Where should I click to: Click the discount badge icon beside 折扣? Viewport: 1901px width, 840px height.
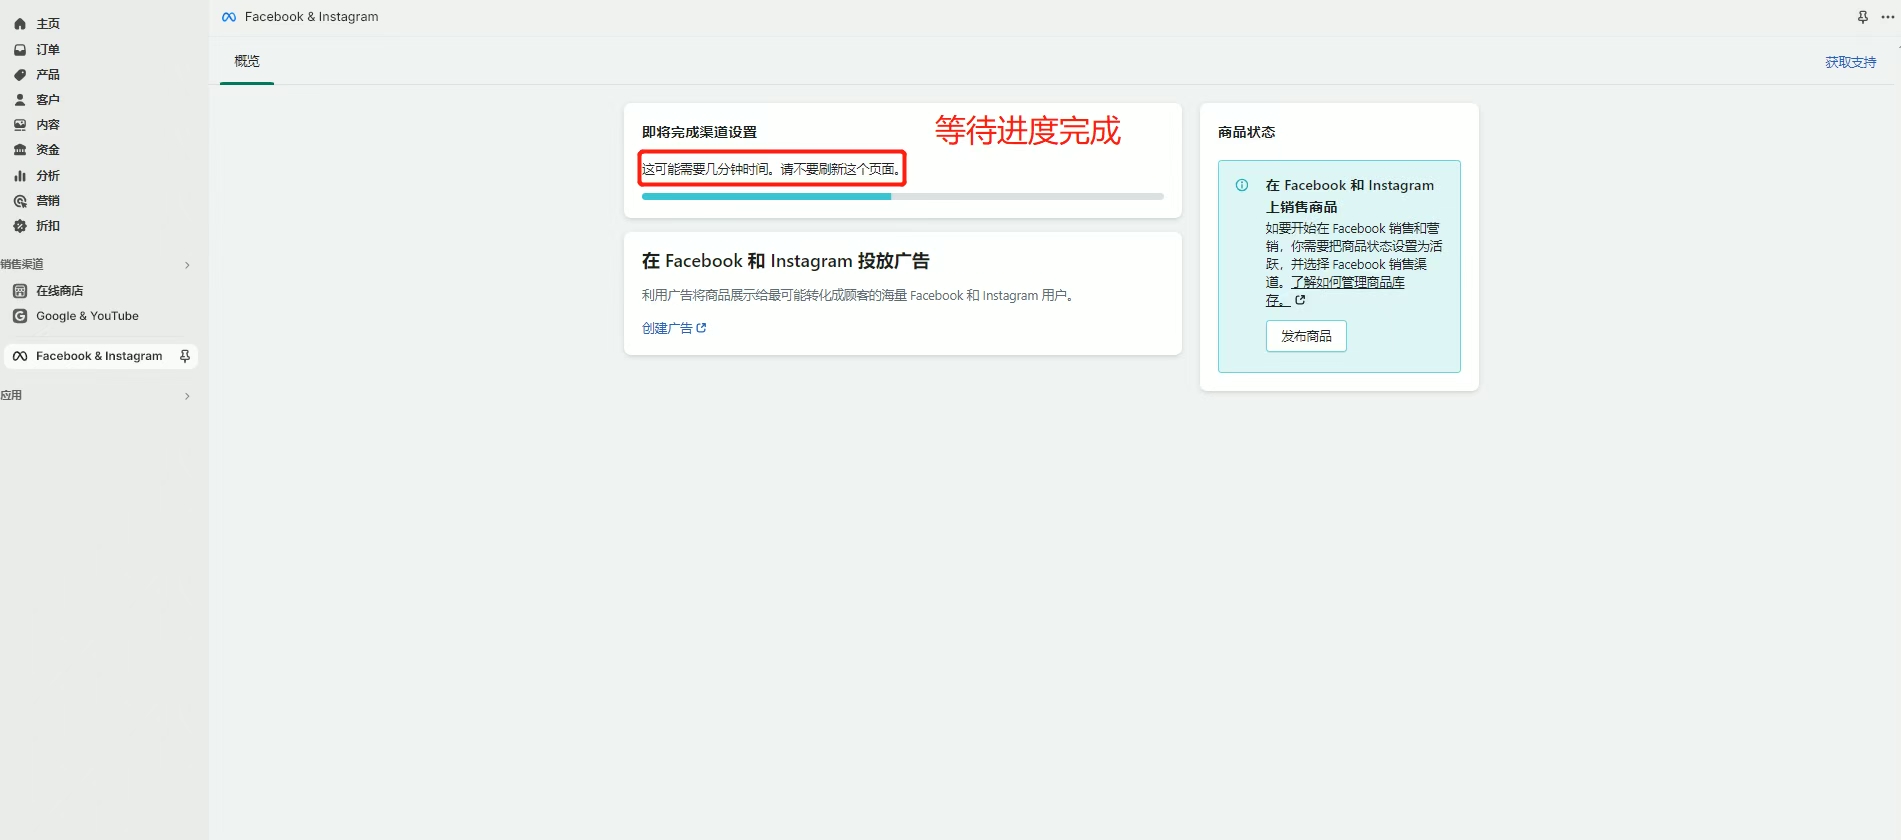pyautogui.click(x=20, y=226)
